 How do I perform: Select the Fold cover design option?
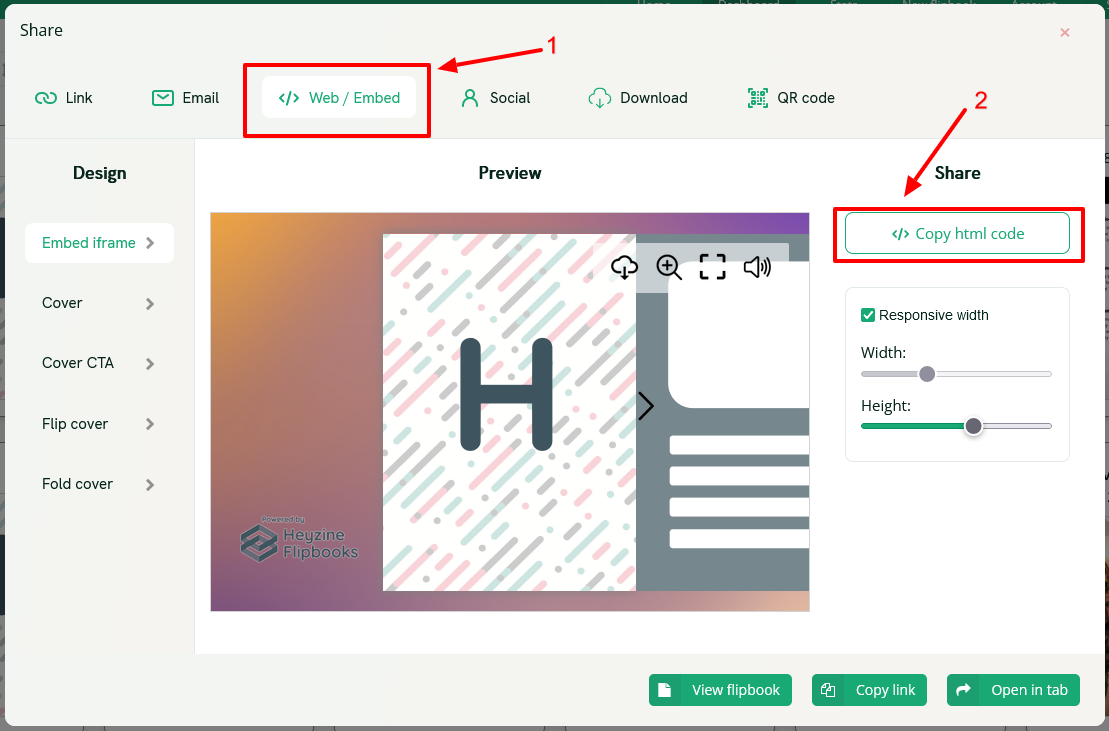(99, 484)
